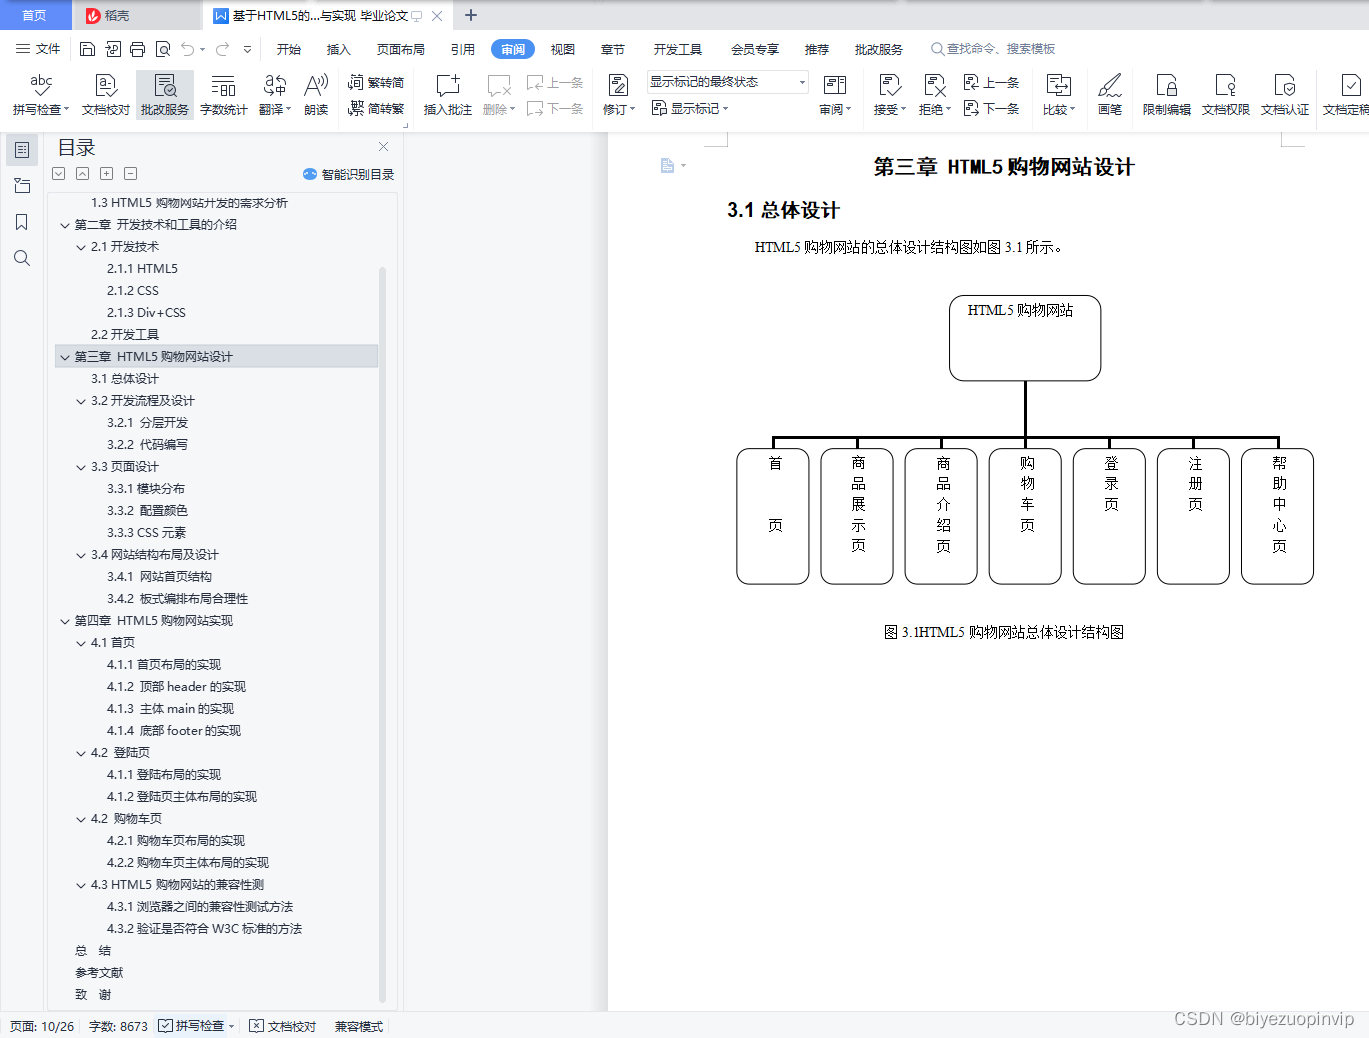Collapse the 4.1 首页 node
This screenshot has height=1038, width=1369.
click(81, 643)
